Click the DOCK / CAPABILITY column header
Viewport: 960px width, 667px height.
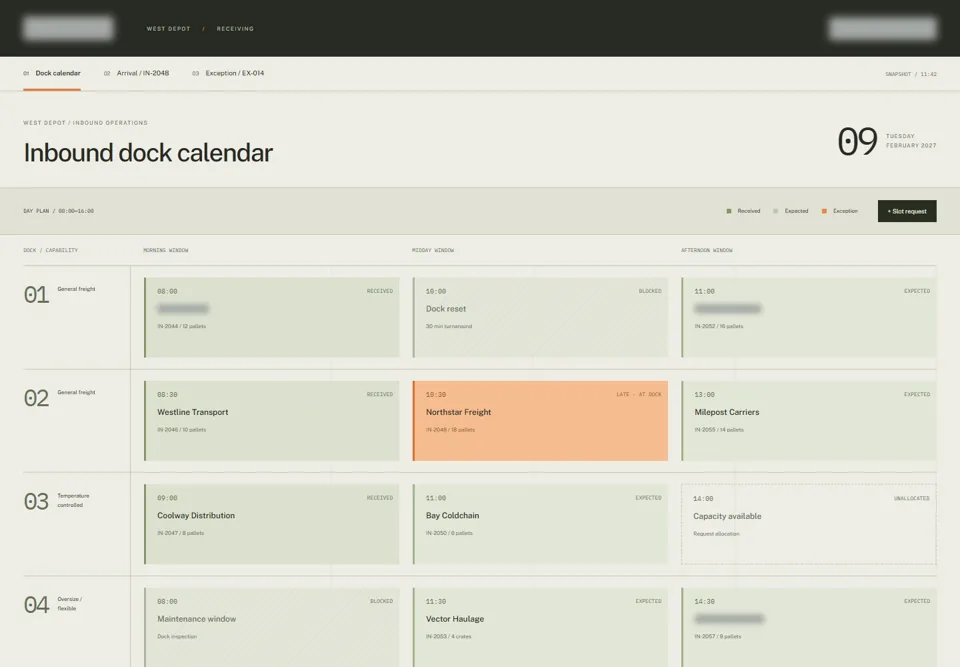[50, 251]
